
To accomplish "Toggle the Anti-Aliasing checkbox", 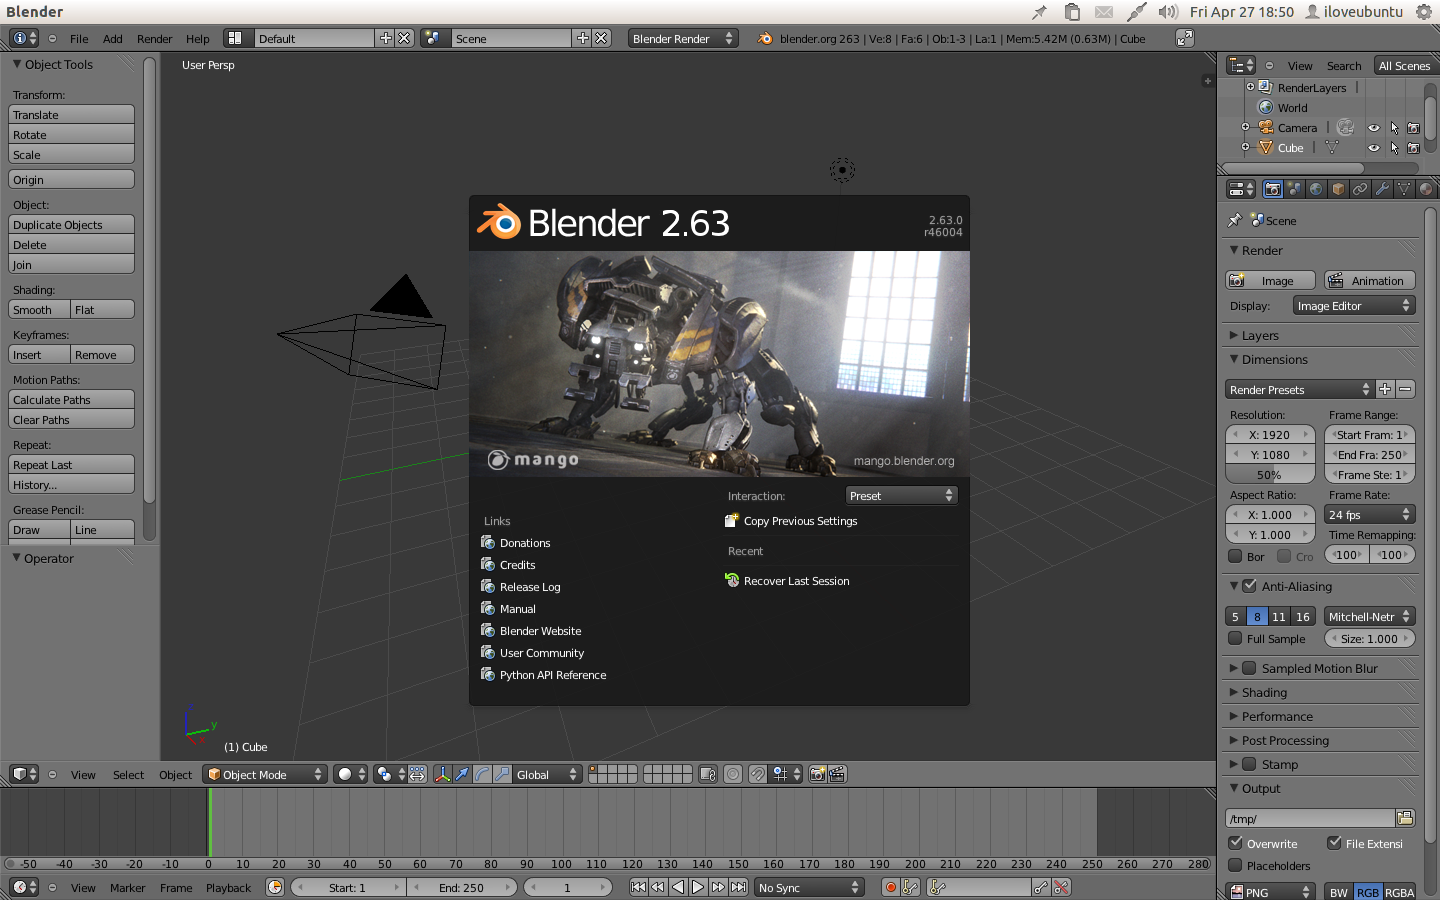I will [x=1249, y=586].
